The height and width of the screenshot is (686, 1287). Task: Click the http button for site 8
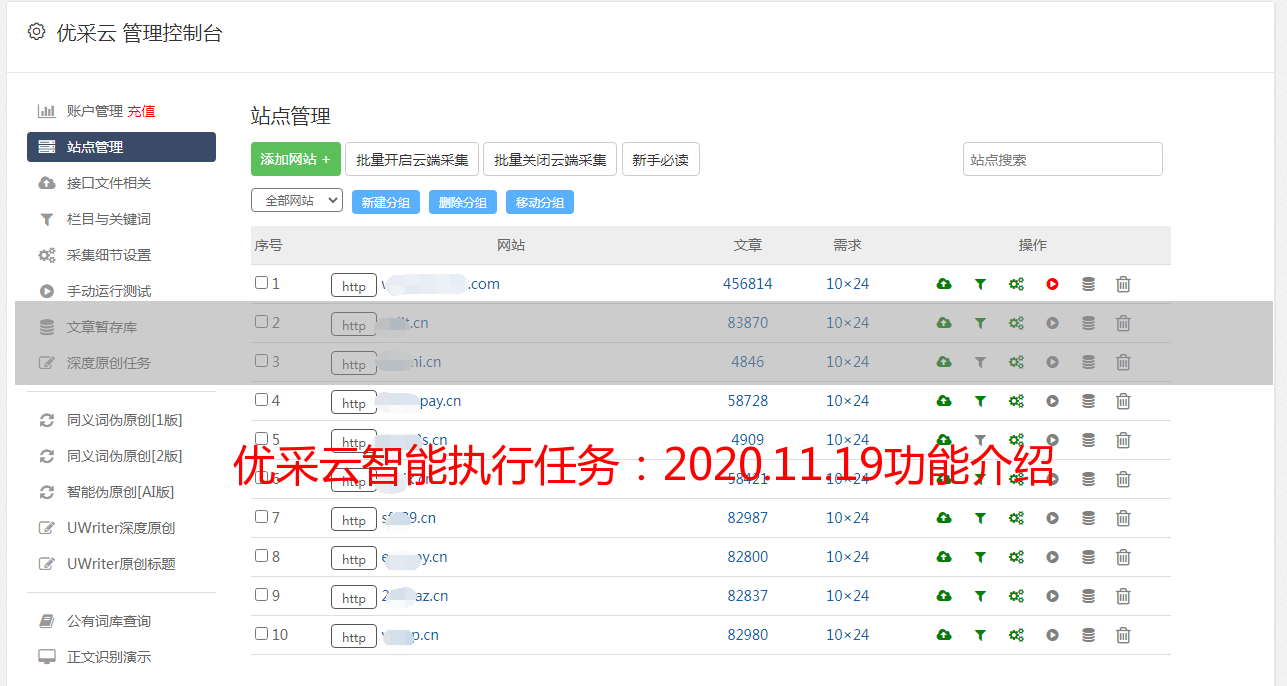(x=354, y=559)
